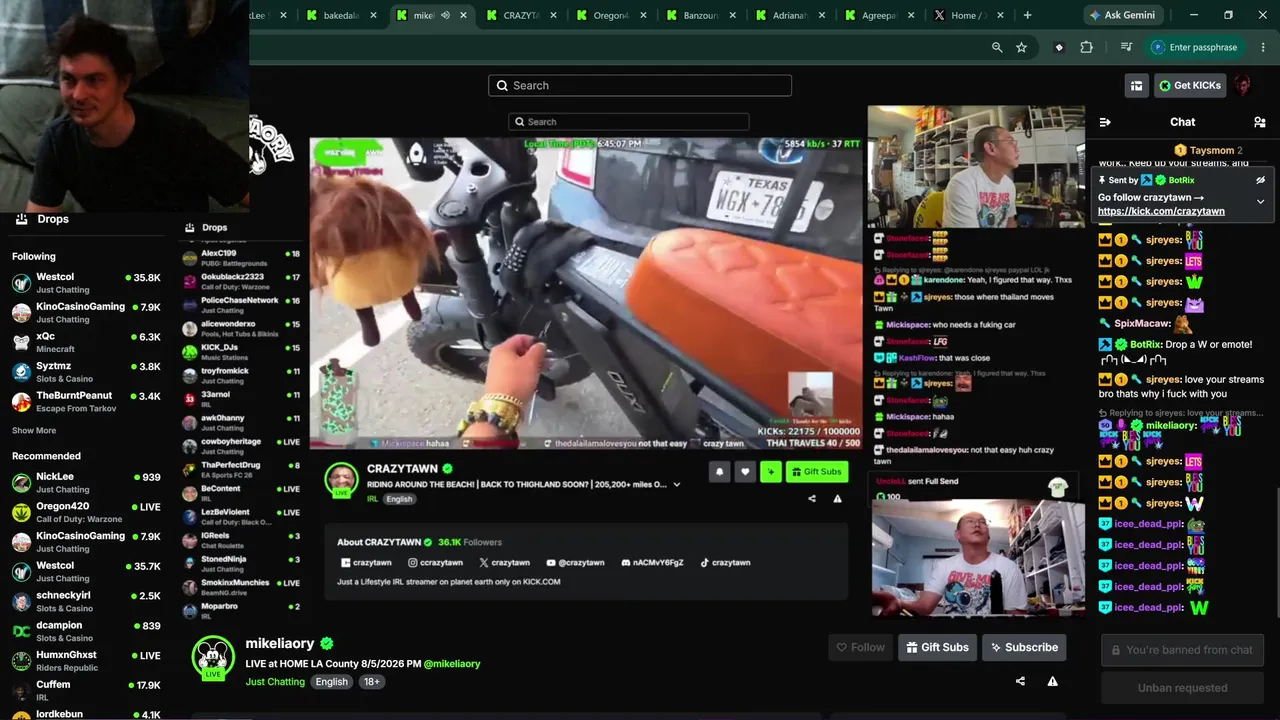
Task: Open Oregon420's Call of Duty: Warzone stream
Action: click(86, 512)
